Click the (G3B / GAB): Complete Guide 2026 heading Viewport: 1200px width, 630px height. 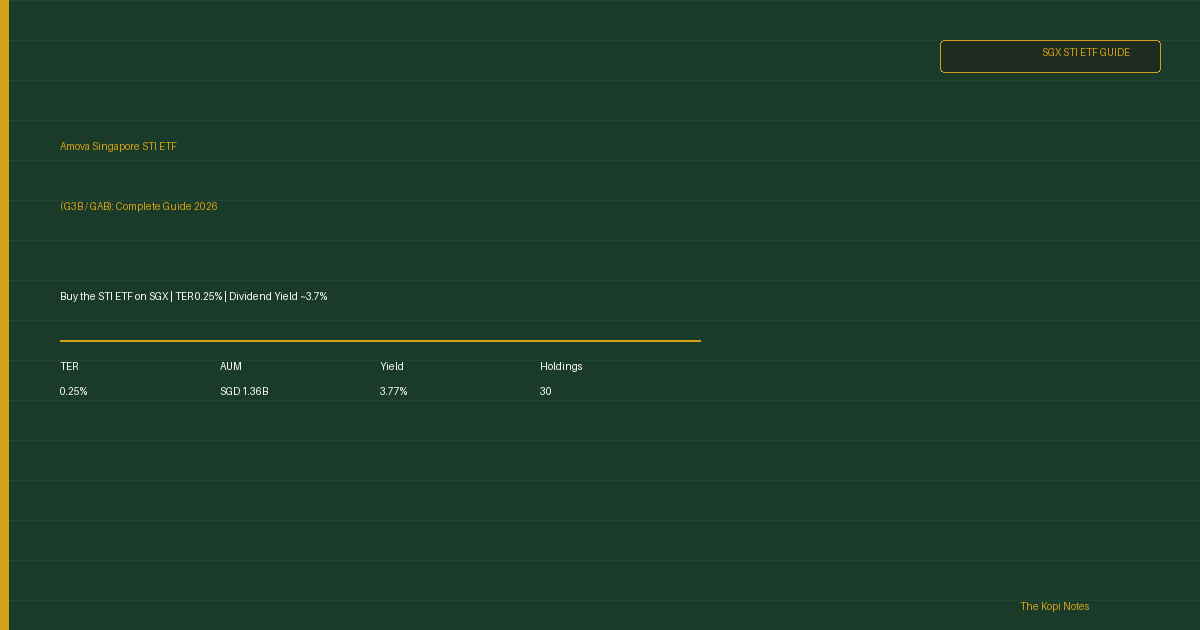click(138, 207)
